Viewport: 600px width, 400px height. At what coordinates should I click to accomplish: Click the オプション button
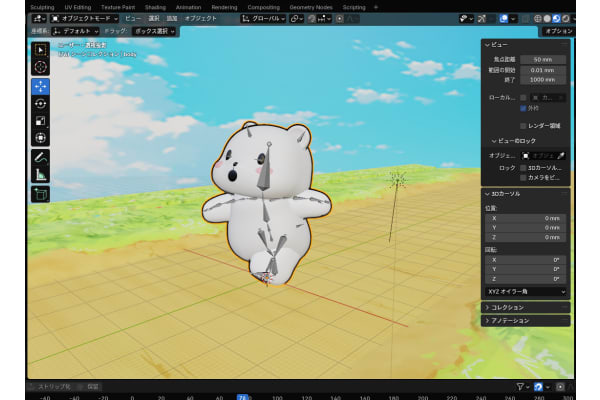click(x=556, y=31)
